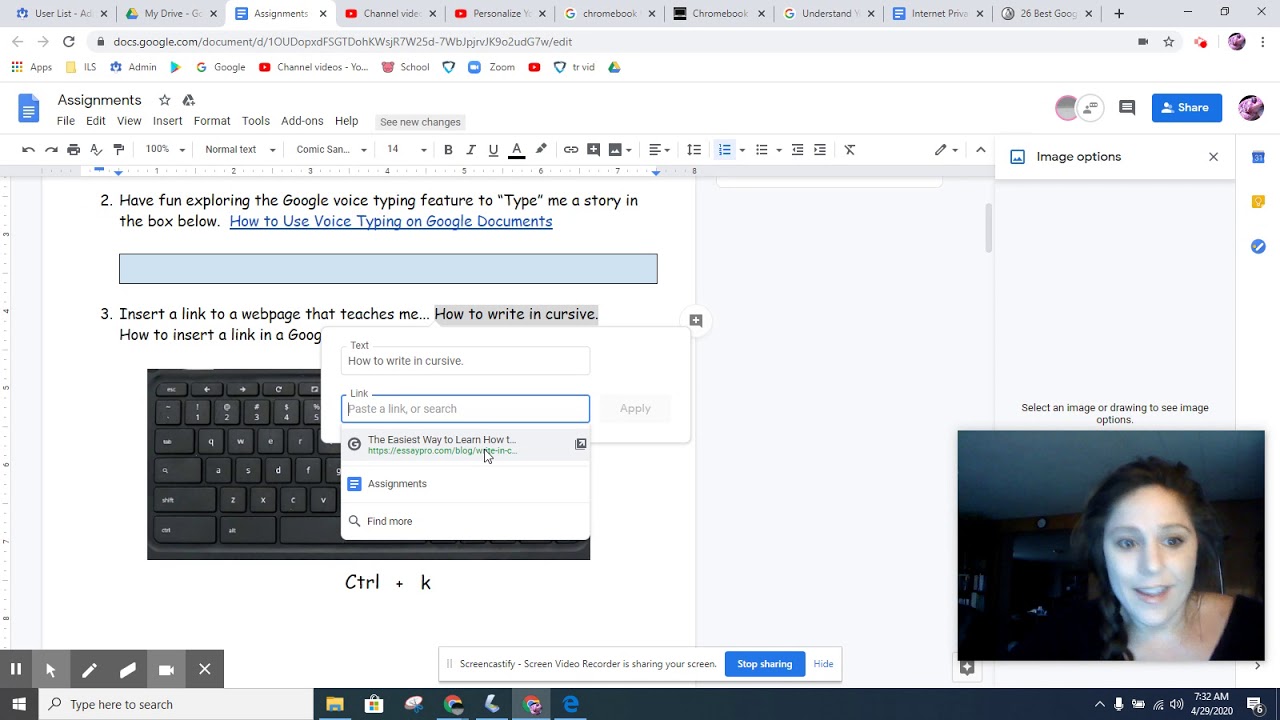Click Stop sharing in Screencastify bar
The image size is (1280, 720).
click(765, 664)
